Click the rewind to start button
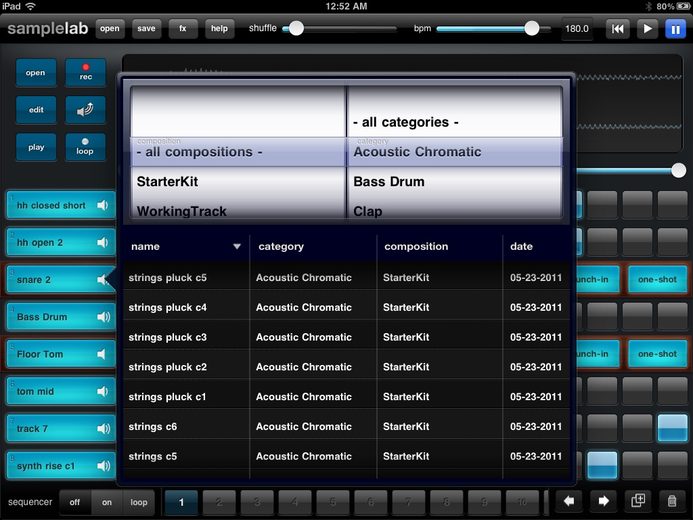 coord(617,29)
